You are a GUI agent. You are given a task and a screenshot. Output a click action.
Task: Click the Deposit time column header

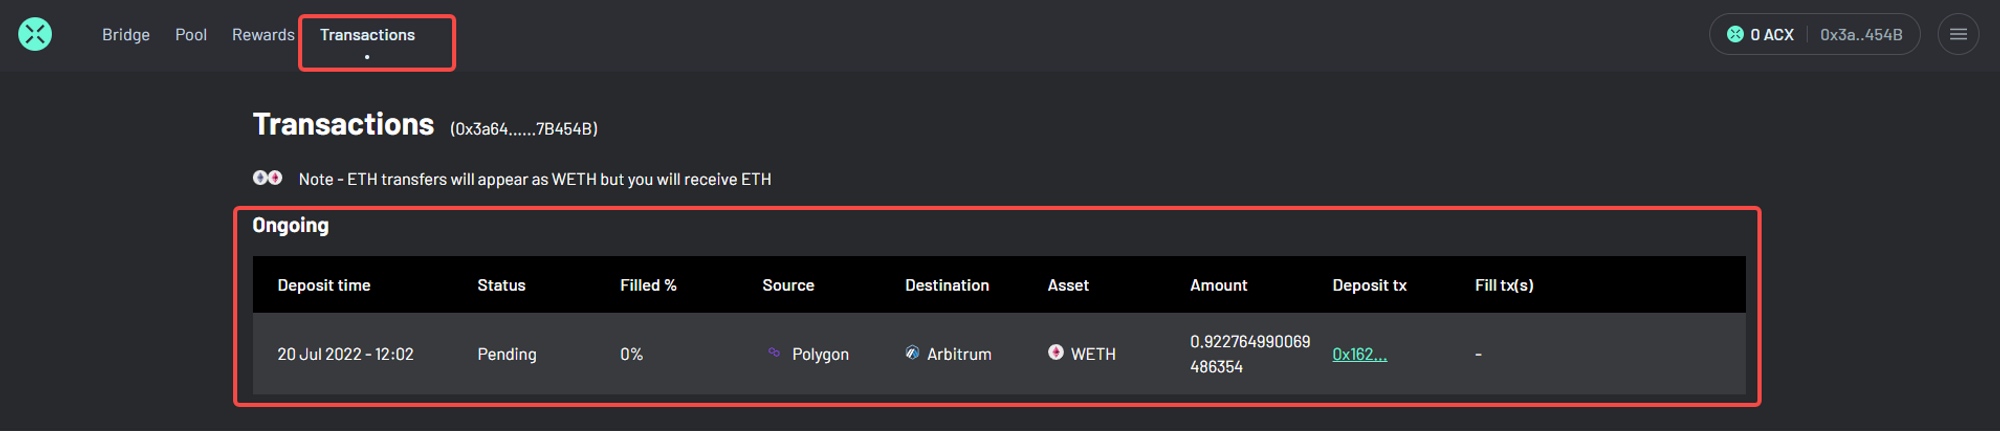[x=324, y=285]
